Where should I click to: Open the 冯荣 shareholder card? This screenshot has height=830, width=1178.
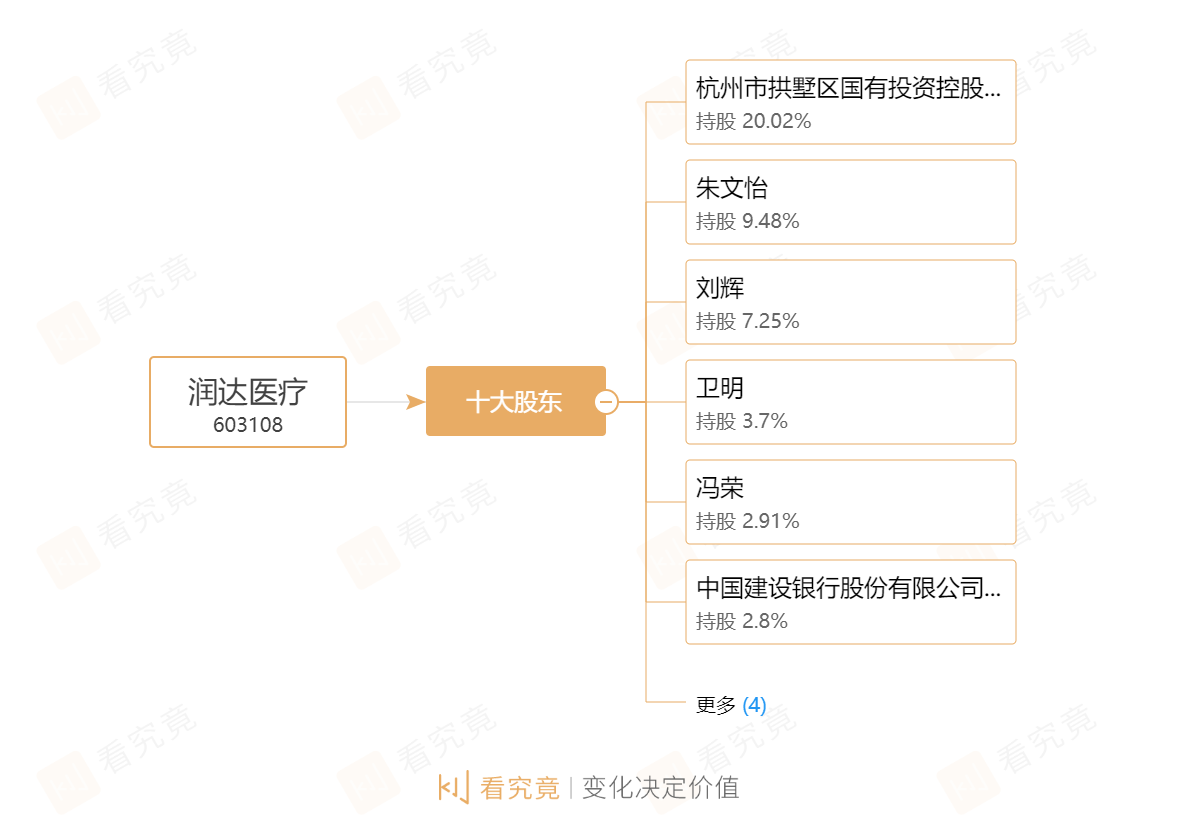pyautogui.click(x=850, y=502)
